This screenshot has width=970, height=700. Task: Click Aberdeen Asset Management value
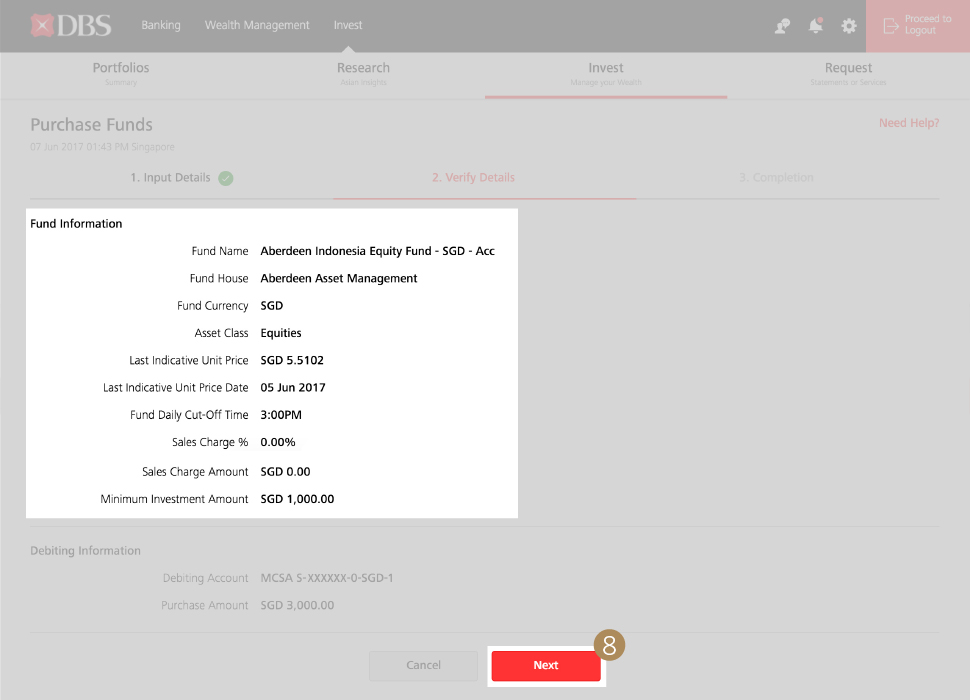pos(338,278)
